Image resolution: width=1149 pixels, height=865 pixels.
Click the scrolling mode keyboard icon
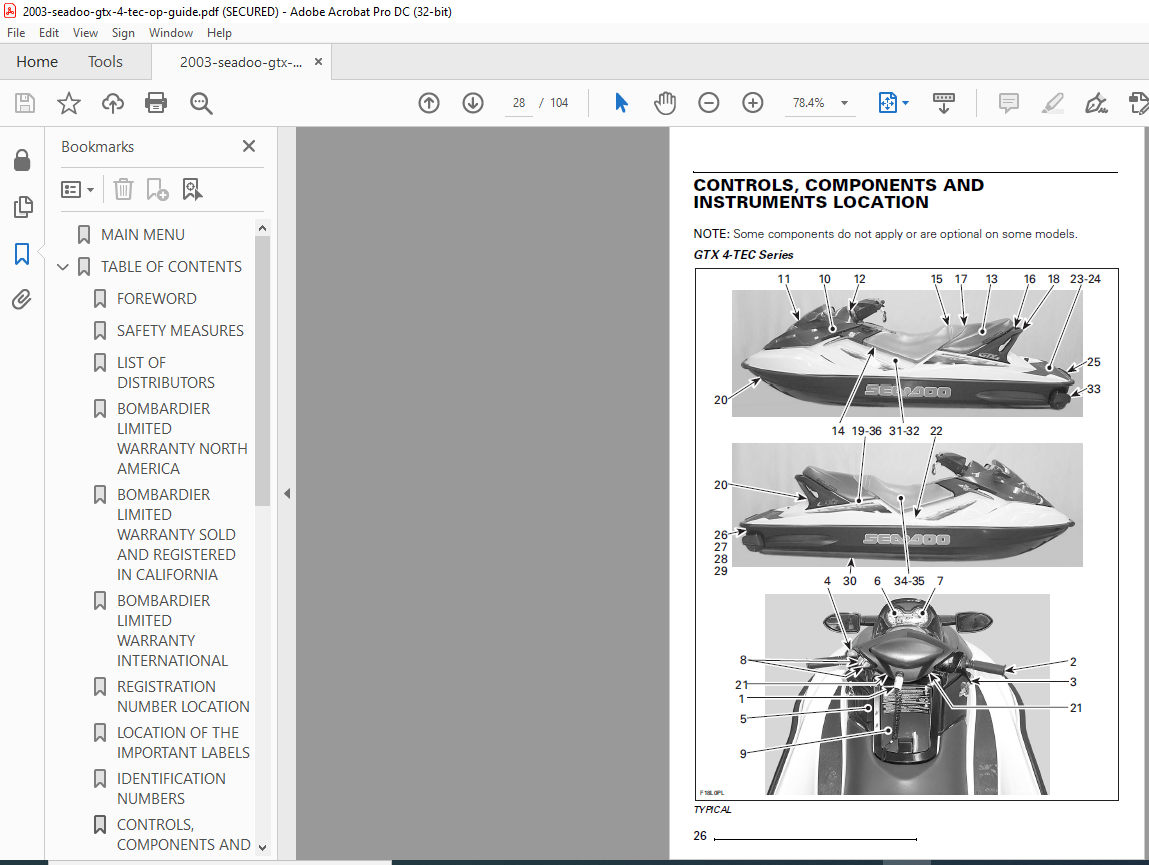[x=943, y=103]
